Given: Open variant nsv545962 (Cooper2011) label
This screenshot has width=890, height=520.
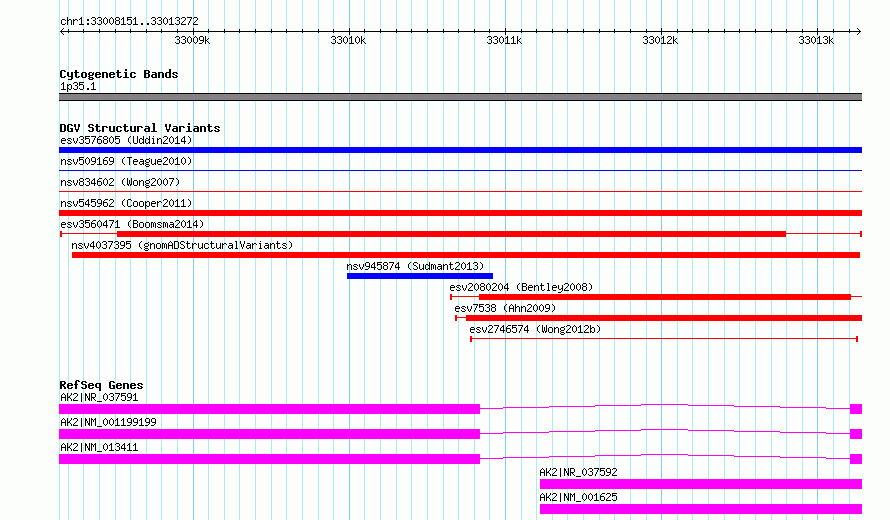Looking at the screenshot, I should (x=126, y=203).
